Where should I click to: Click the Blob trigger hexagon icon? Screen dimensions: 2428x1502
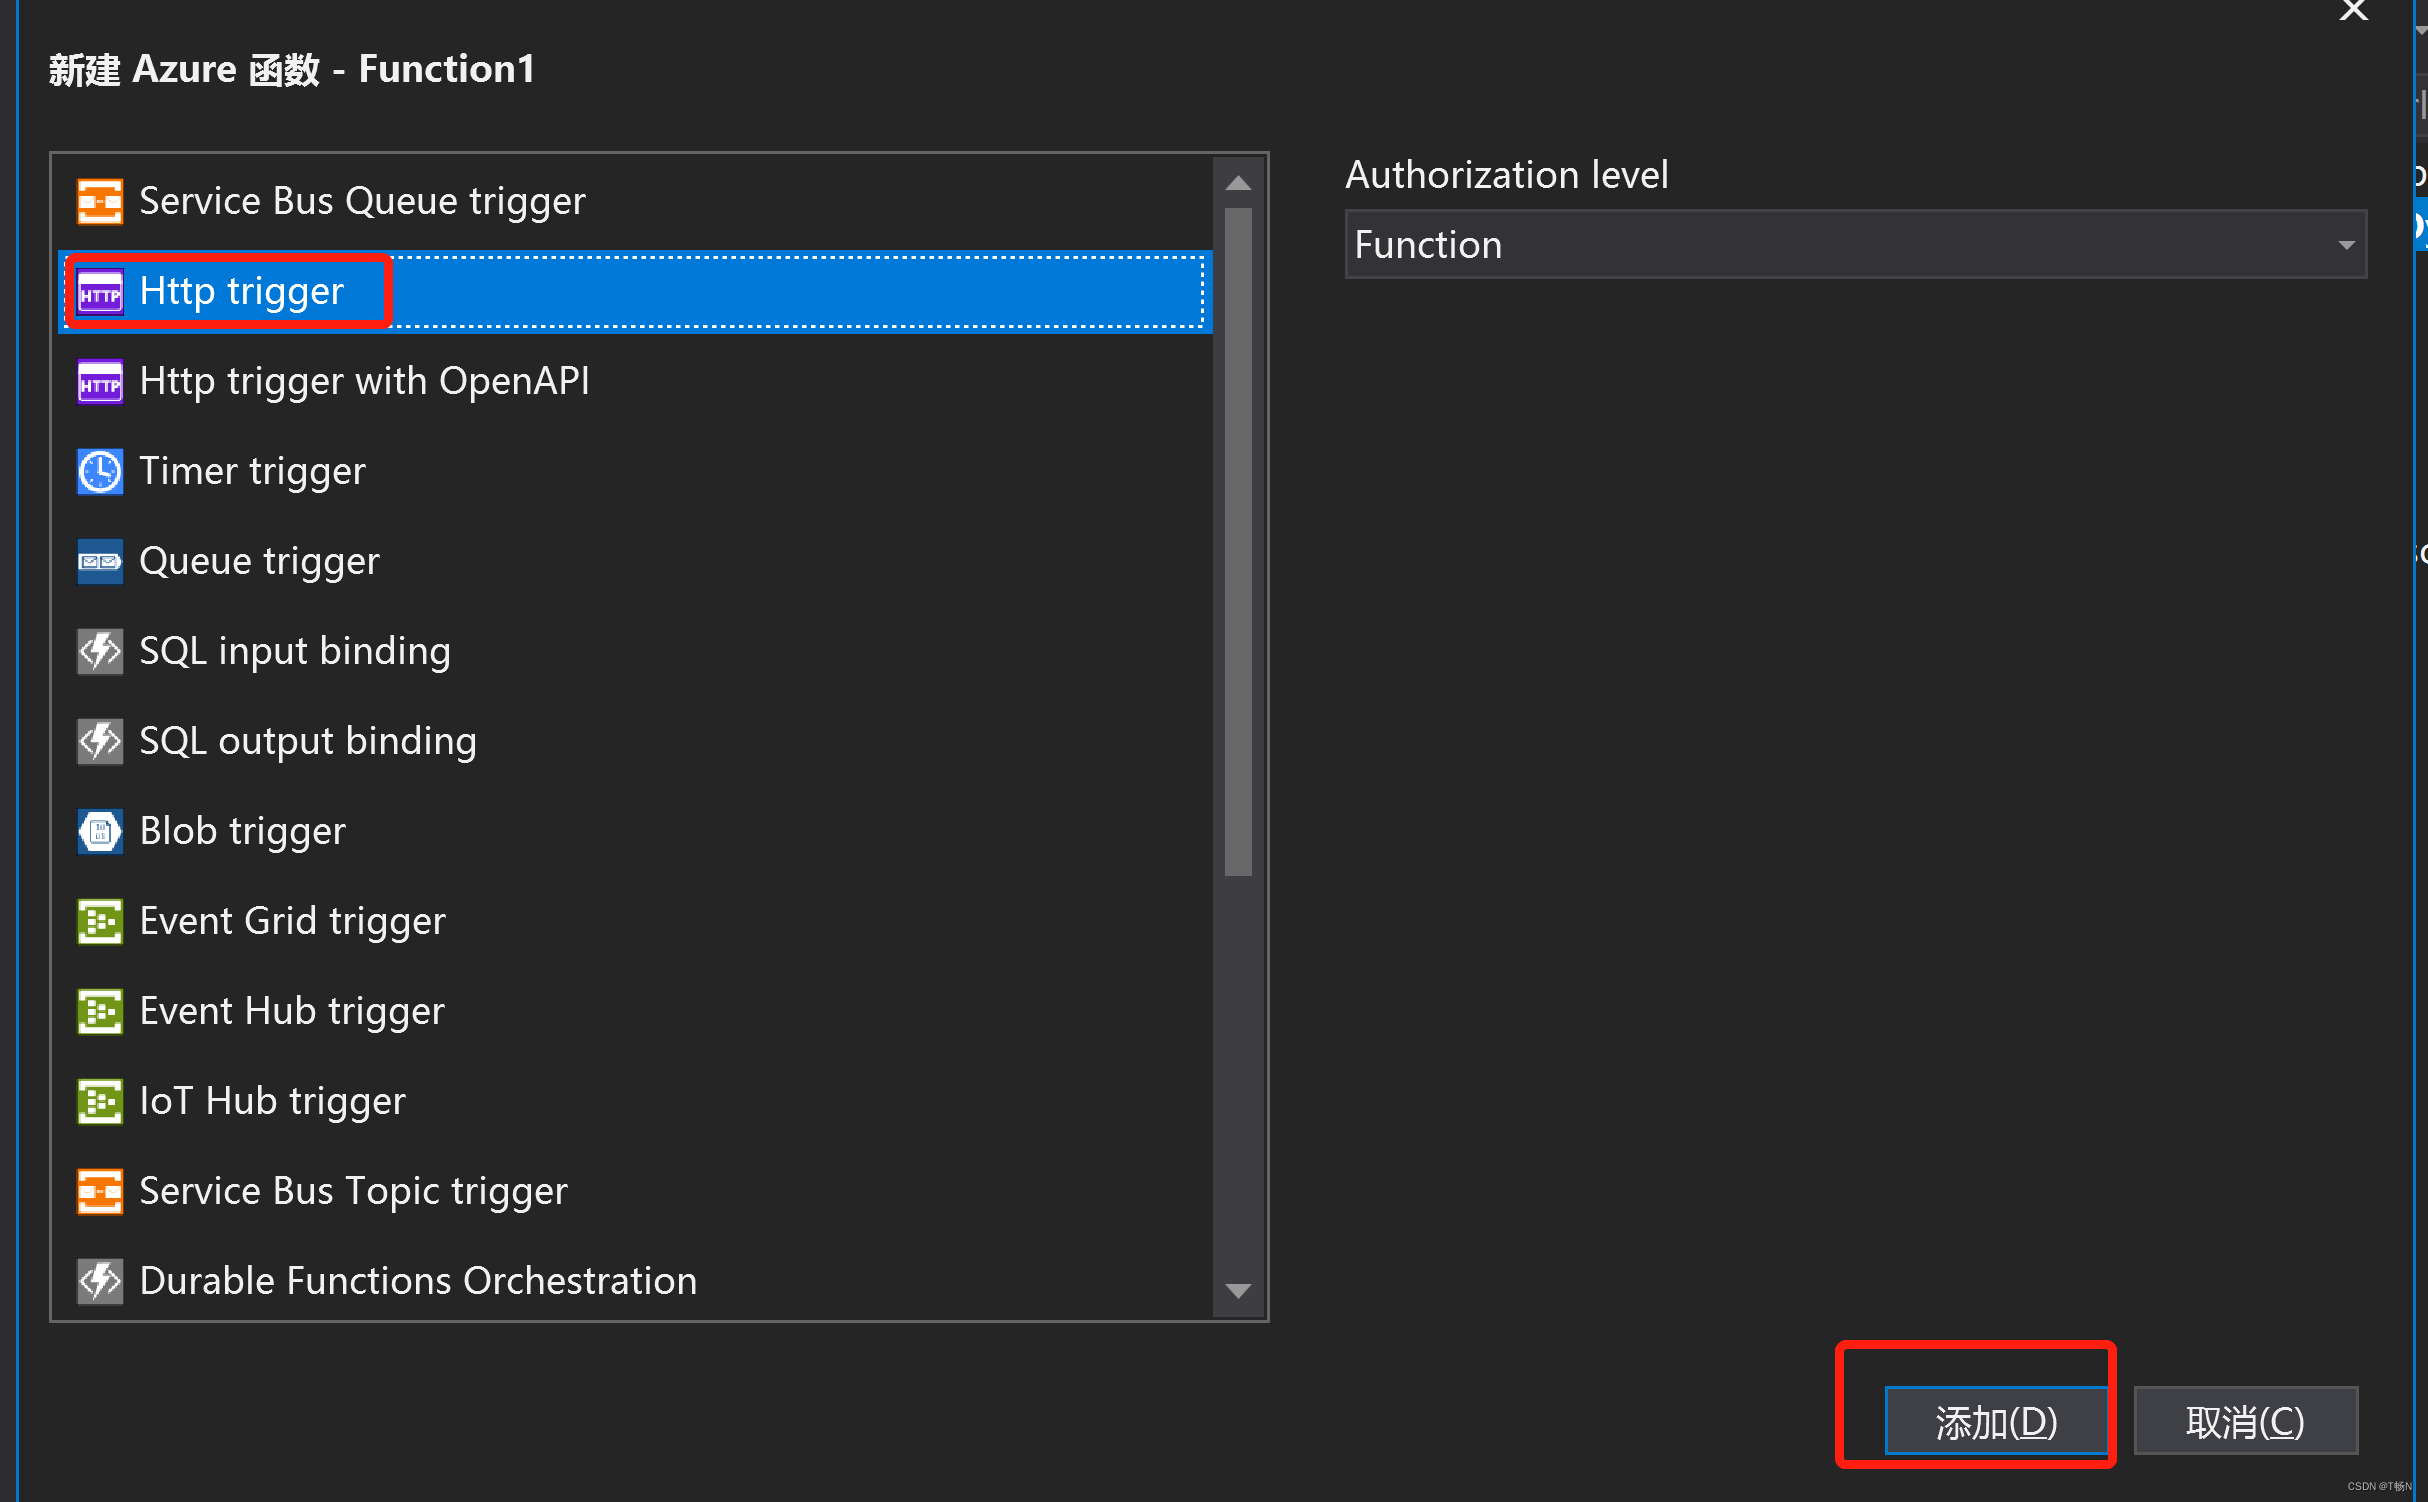(x=100, y=832)
